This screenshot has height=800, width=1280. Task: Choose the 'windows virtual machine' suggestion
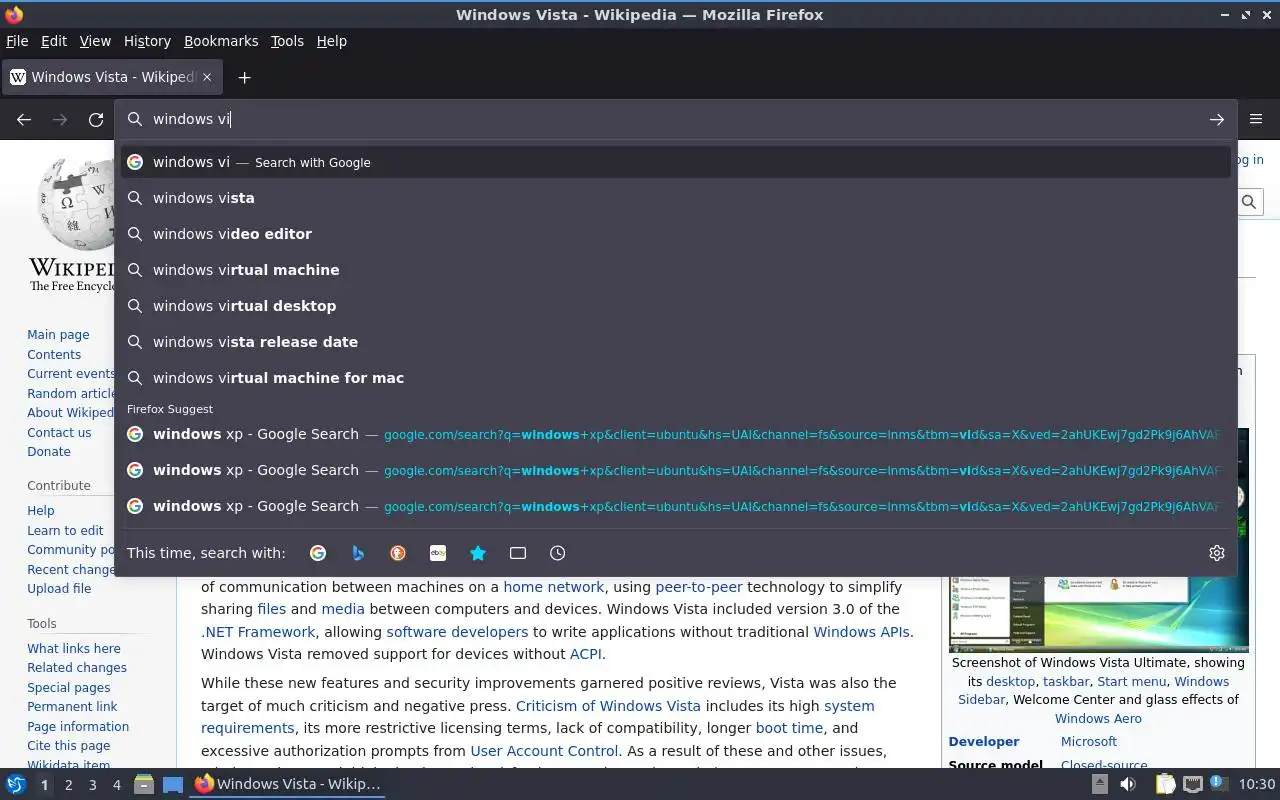pos(676,270)
